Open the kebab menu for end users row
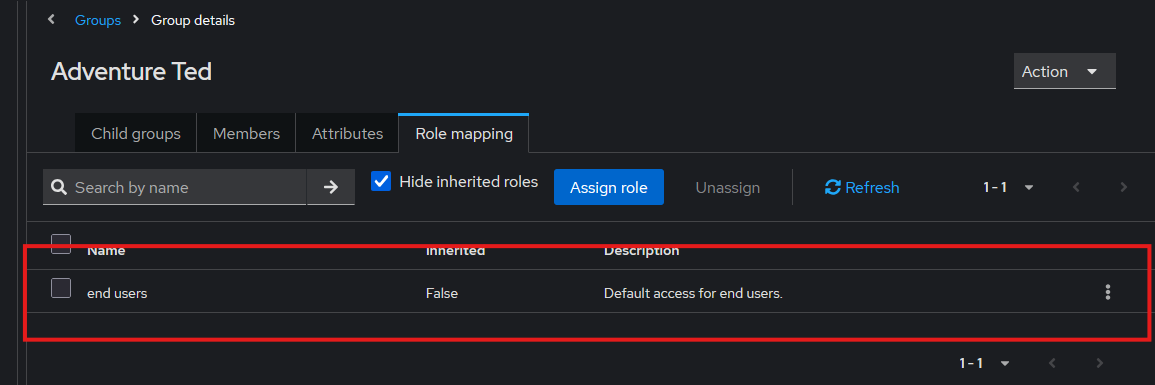The height and width of the screenshot is (385, 1155). (1107, 292)
